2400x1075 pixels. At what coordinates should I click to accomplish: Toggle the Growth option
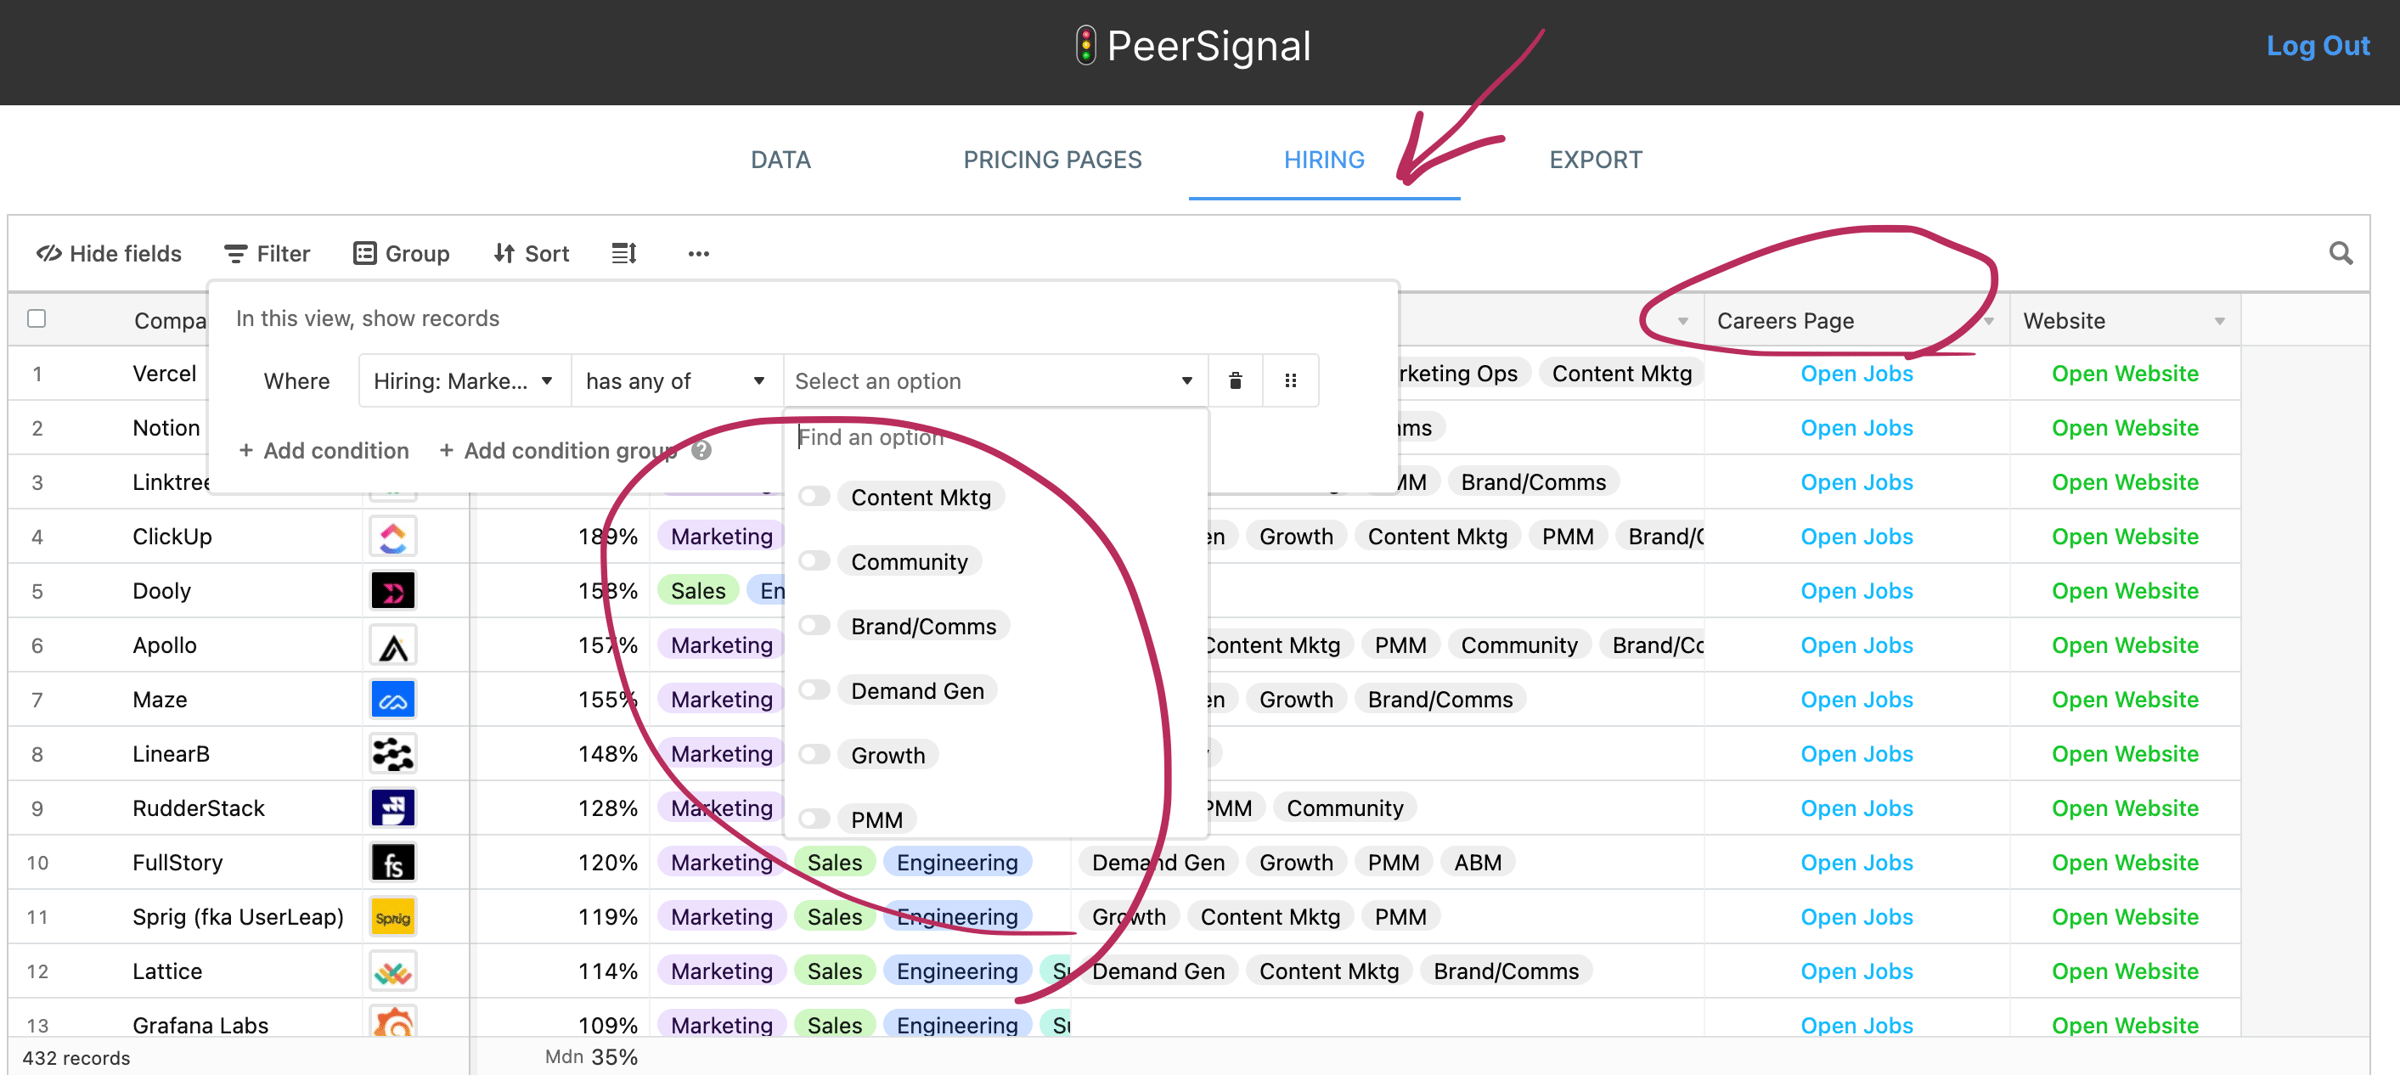point(815,755)
